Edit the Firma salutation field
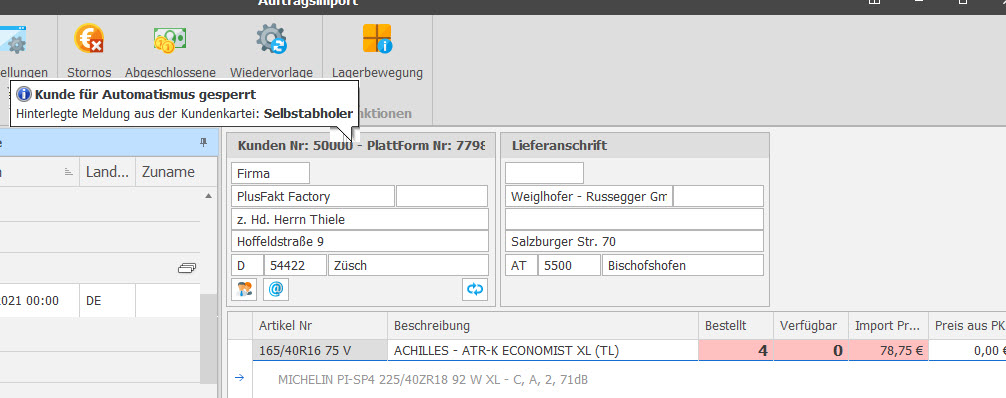Viewport: 1006px width, 398px height. (x=270, y=173)
